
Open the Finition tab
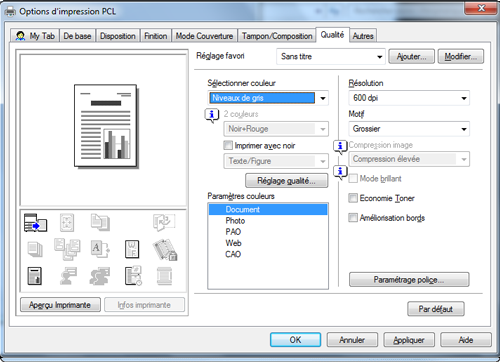coord(155,36)
